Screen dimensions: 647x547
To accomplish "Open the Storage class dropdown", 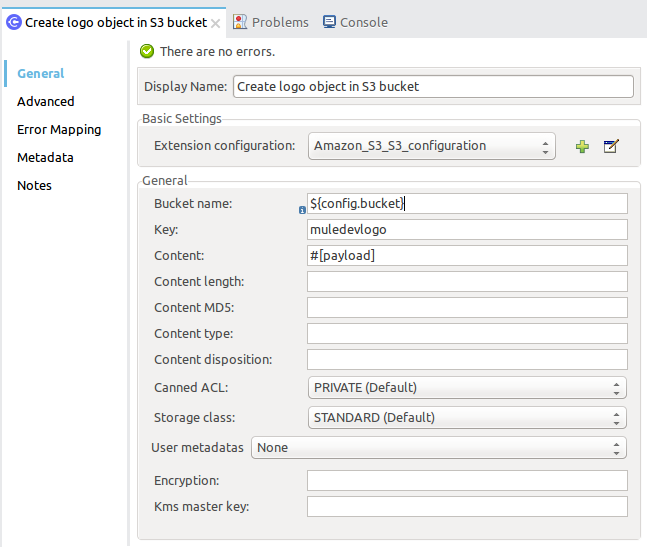I will pos(467,418).
